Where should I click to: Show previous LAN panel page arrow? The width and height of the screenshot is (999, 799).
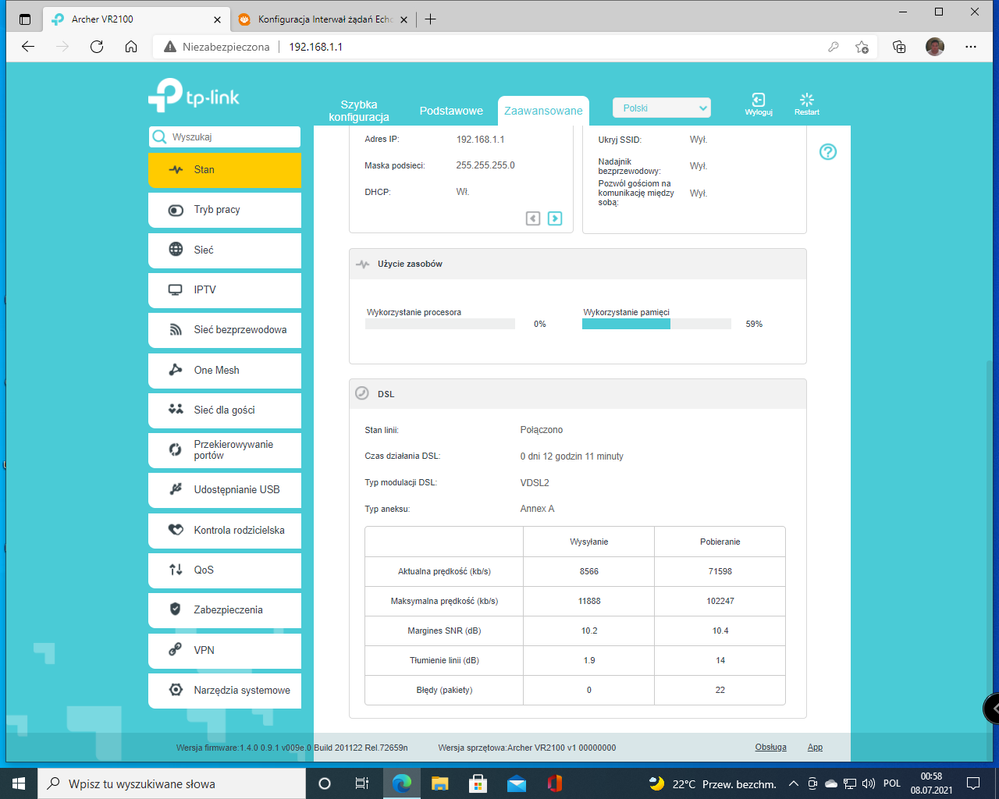[x=533, y=218]
